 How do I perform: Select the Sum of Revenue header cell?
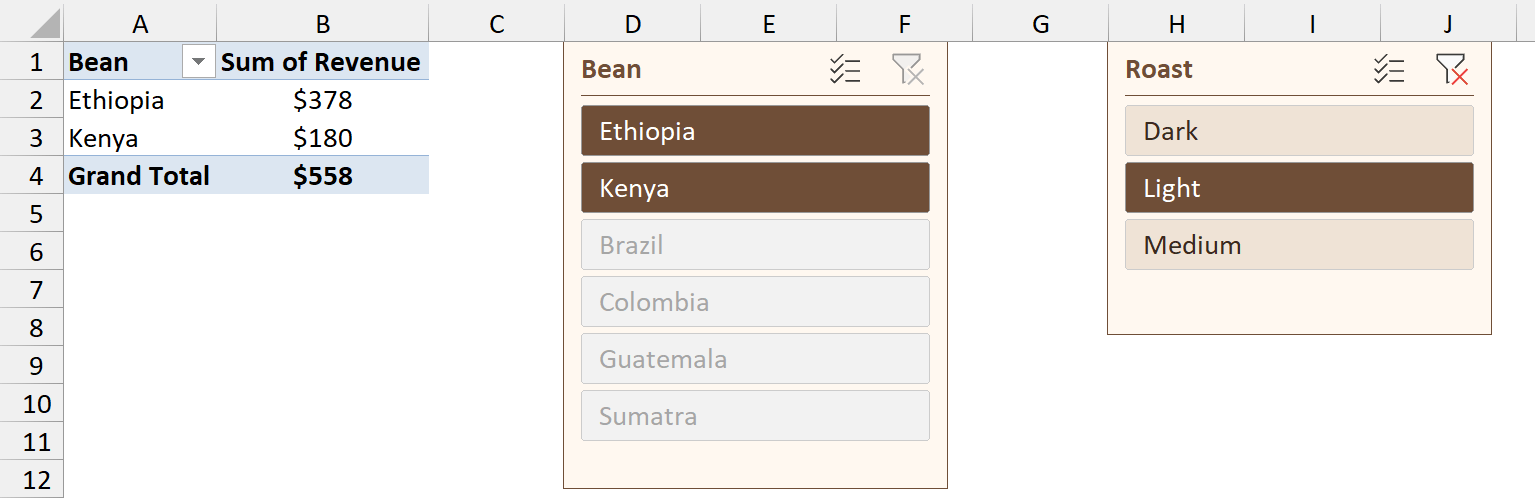(x=322, y=62)
